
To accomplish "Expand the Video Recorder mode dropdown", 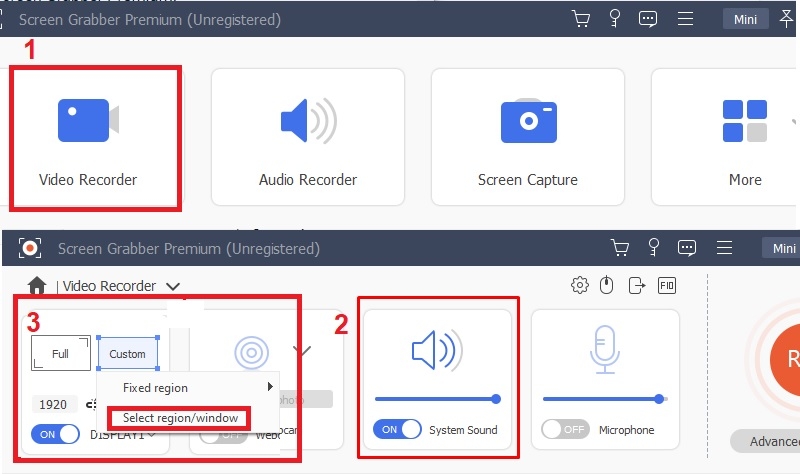I will (x=173, y=287).
